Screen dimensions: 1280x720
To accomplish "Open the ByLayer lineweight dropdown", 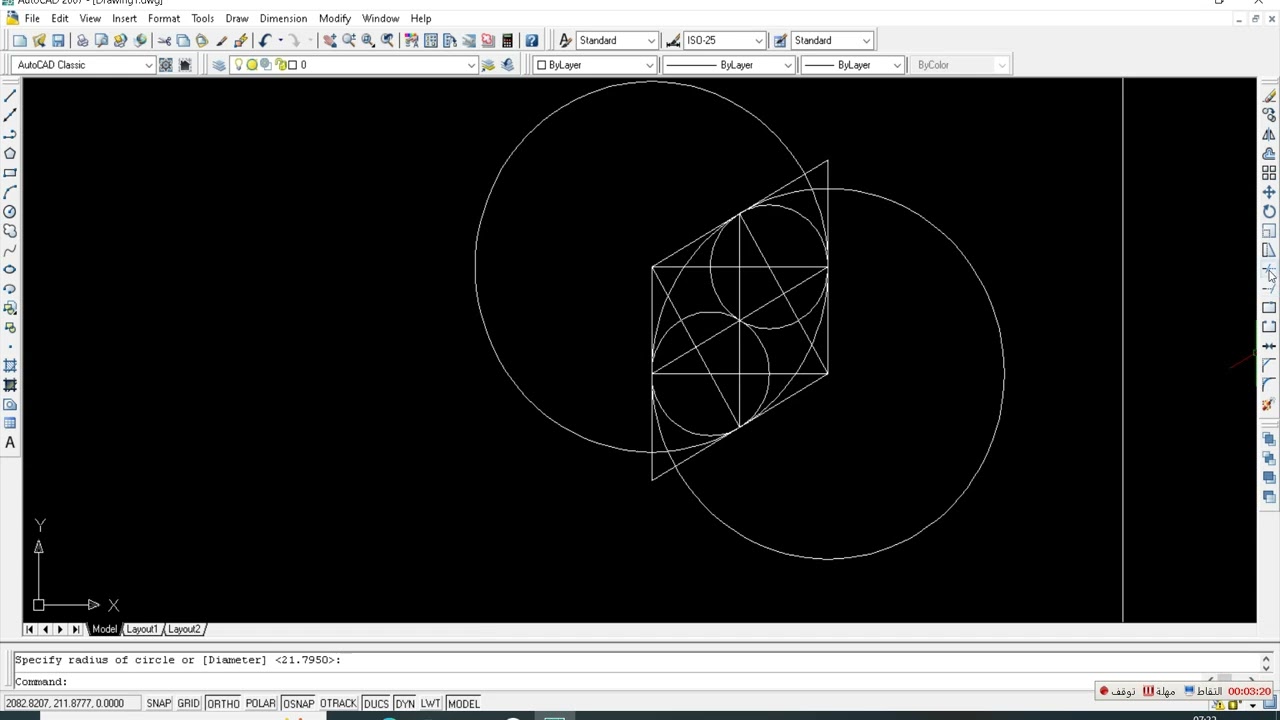I will 897,65.
